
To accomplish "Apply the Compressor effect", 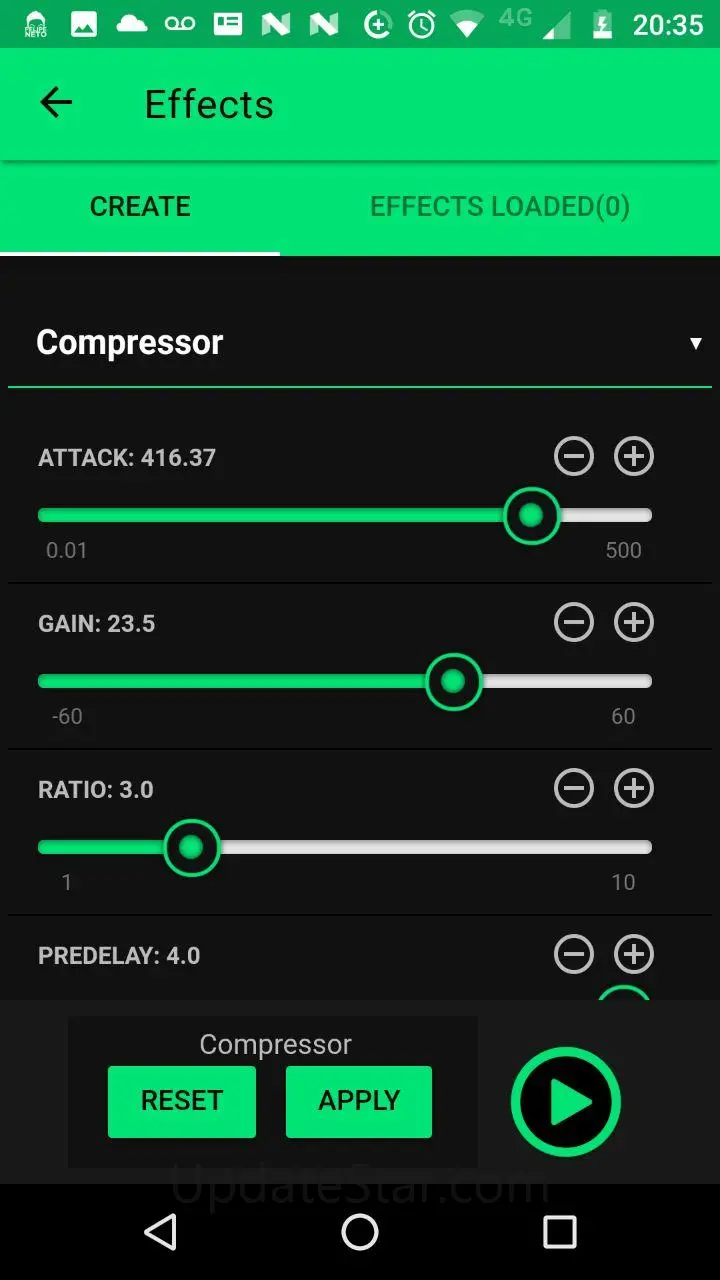I will [x=359, y=1101].
